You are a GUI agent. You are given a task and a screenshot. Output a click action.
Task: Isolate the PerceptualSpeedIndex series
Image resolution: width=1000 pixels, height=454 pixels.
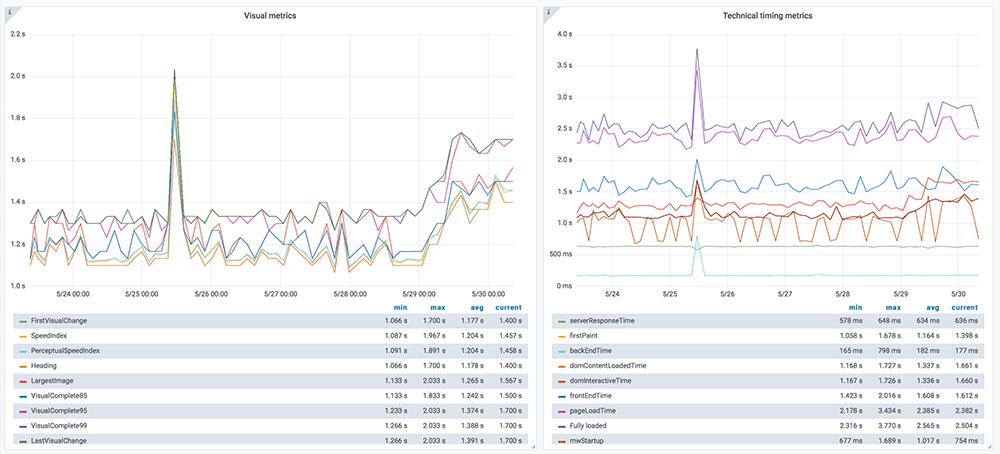pyautogui.click(x=65, y=351)
